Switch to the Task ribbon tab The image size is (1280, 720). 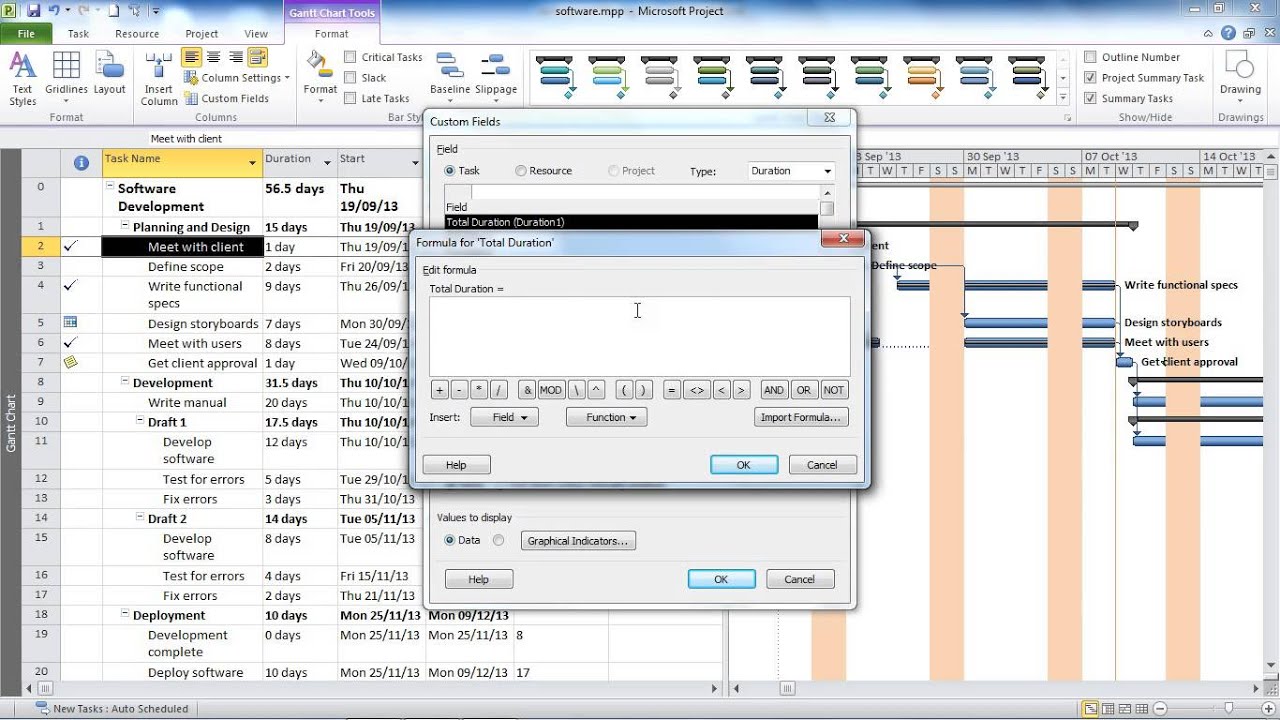pyautogui.click(x=78, y=33)
